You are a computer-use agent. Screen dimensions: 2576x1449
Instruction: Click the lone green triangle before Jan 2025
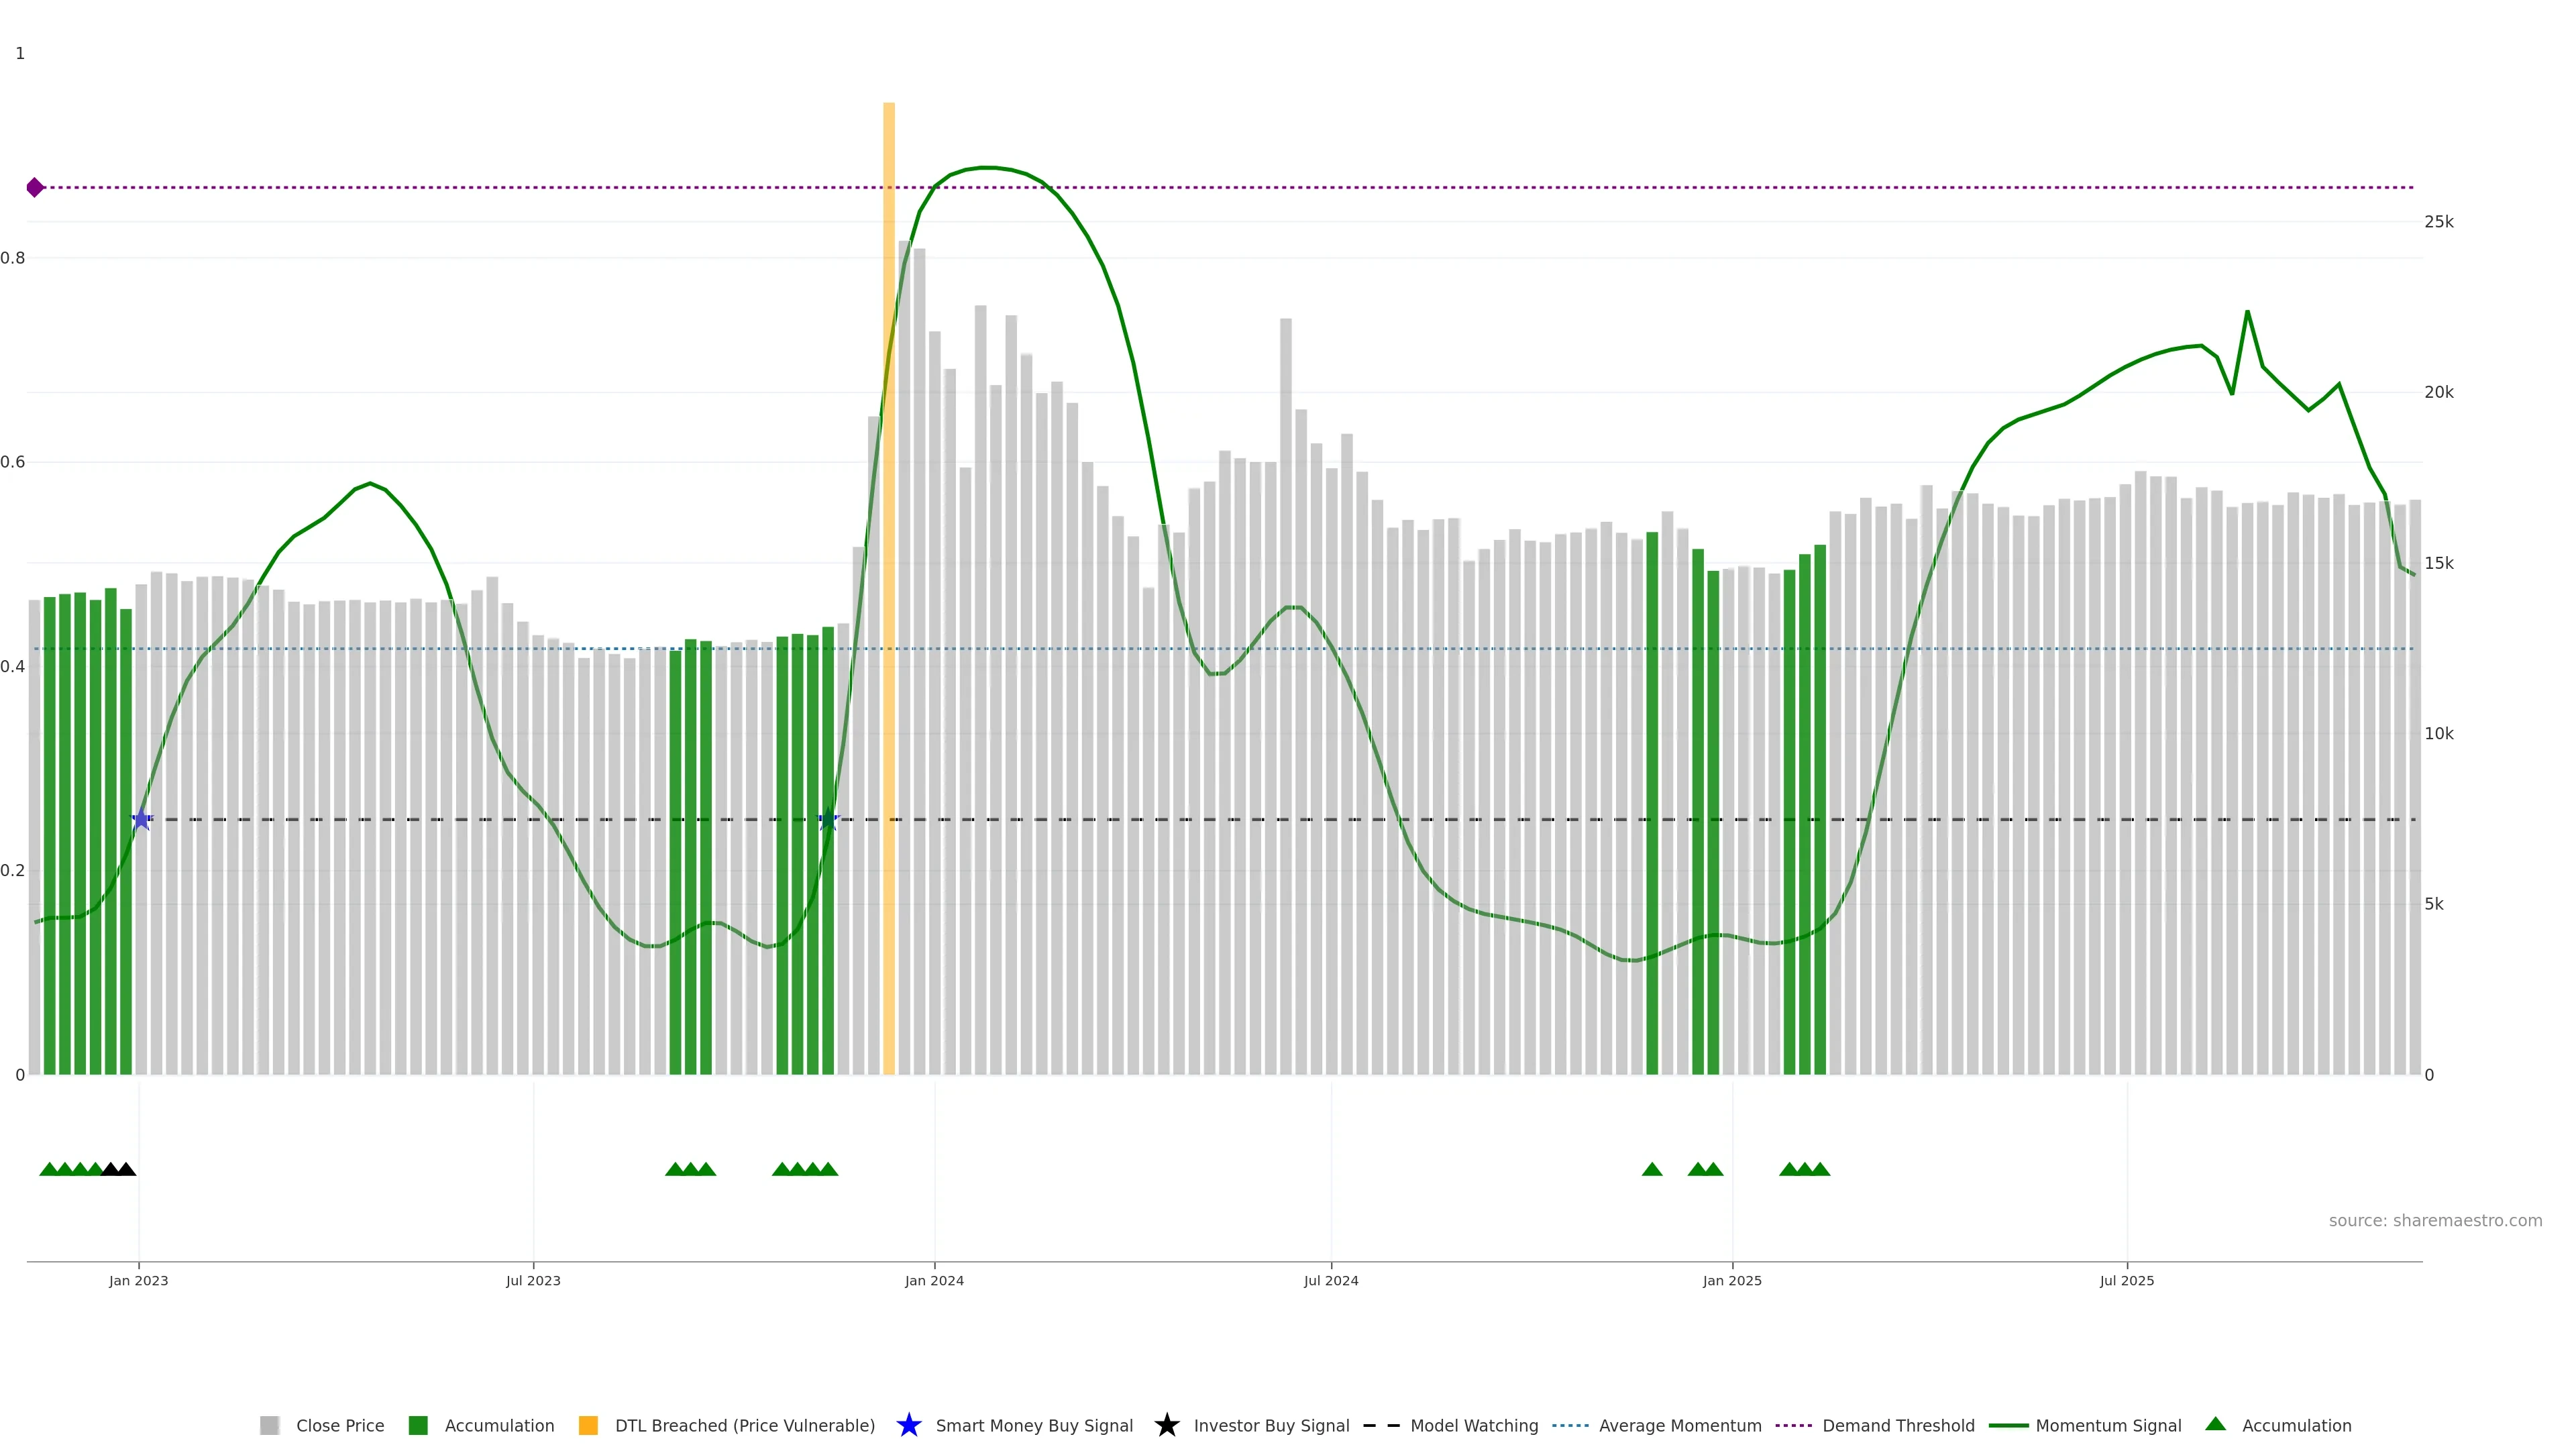(1652, 1169)
